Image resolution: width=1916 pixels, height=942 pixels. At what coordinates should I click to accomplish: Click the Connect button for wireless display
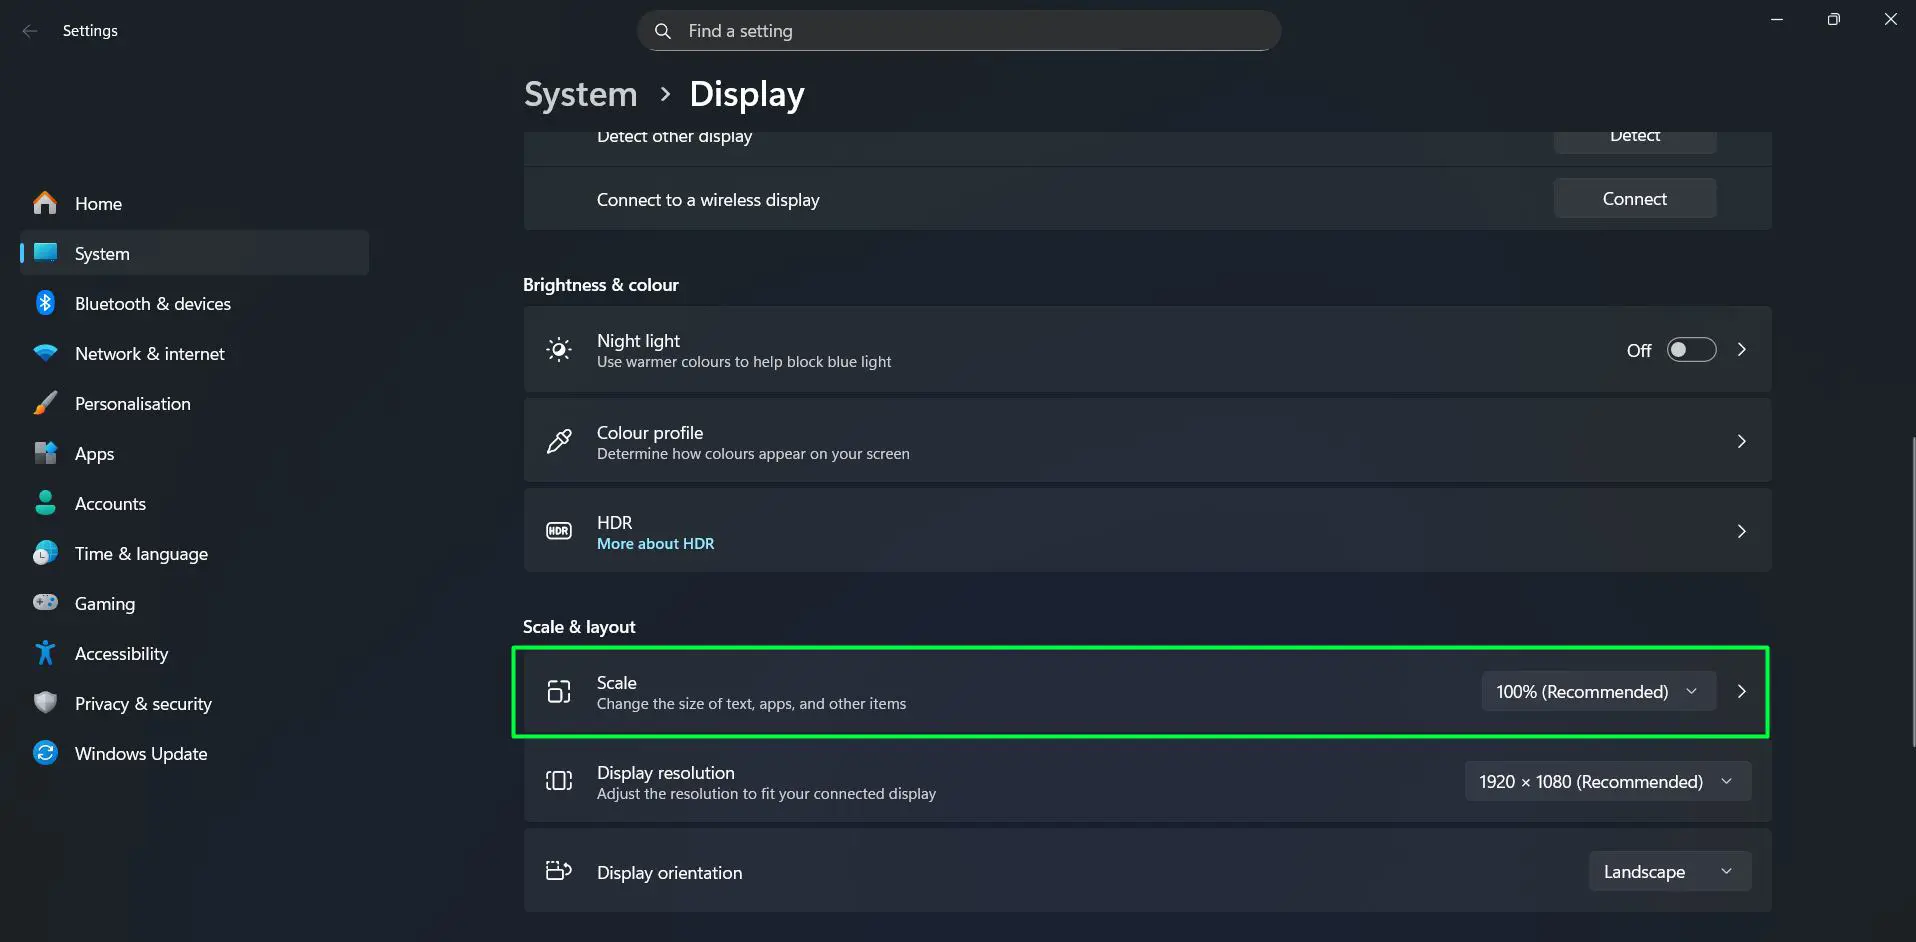[x=1634, y=198]
